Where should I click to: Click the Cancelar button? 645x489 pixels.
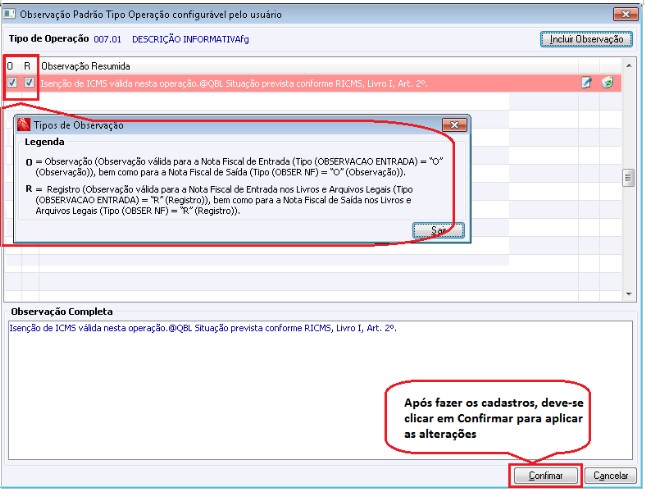(x=610, y=476)
